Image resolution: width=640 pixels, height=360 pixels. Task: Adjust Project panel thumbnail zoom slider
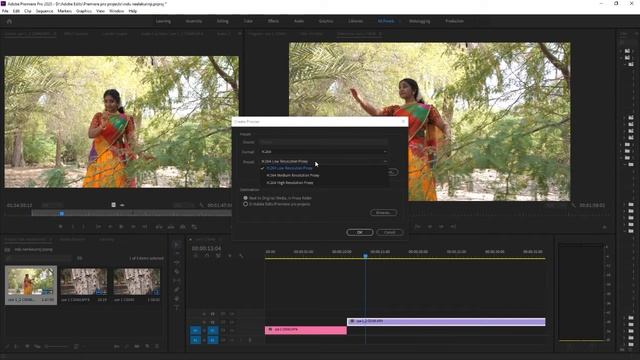coord(56,346)
